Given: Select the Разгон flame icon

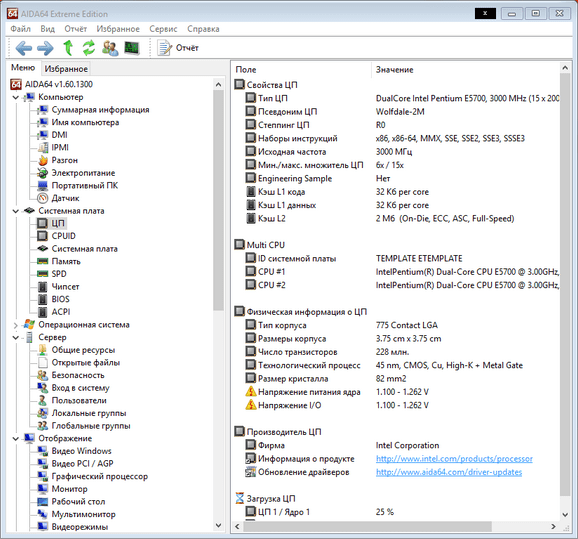Looking at the screenshot, I should (43, 160).
